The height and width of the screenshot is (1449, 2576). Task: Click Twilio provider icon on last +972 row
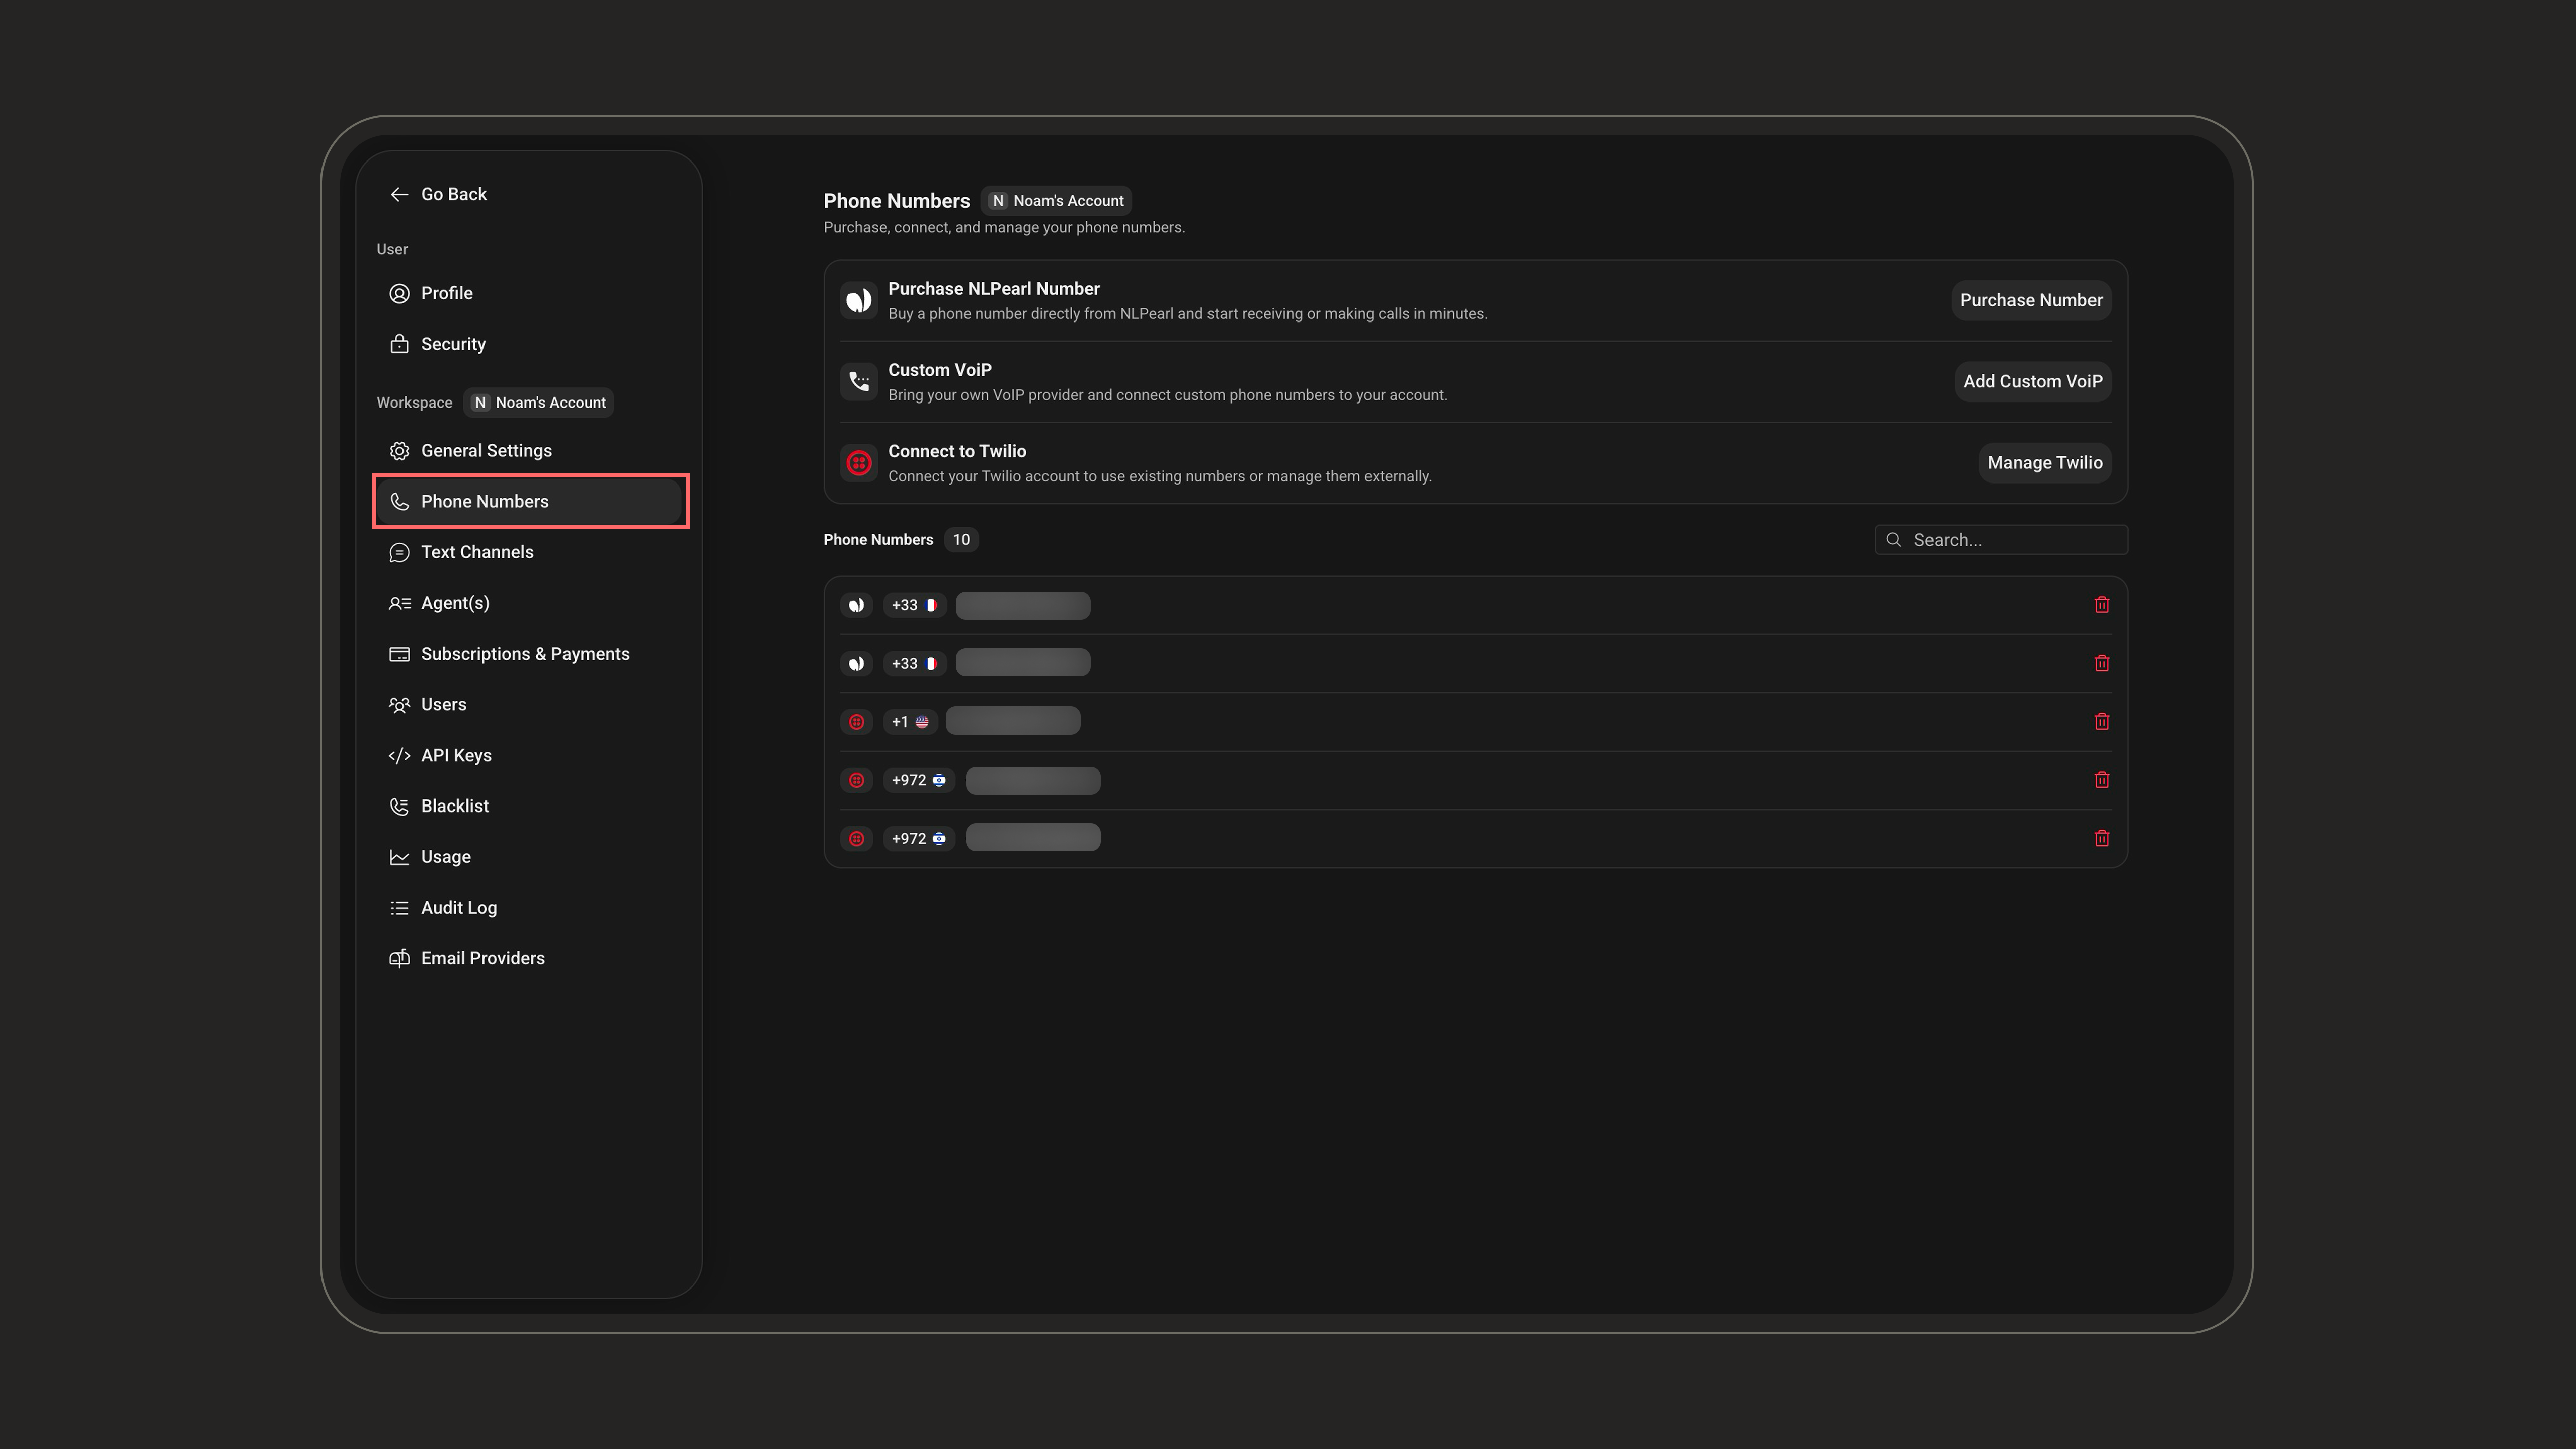click(x=856, y=838)
